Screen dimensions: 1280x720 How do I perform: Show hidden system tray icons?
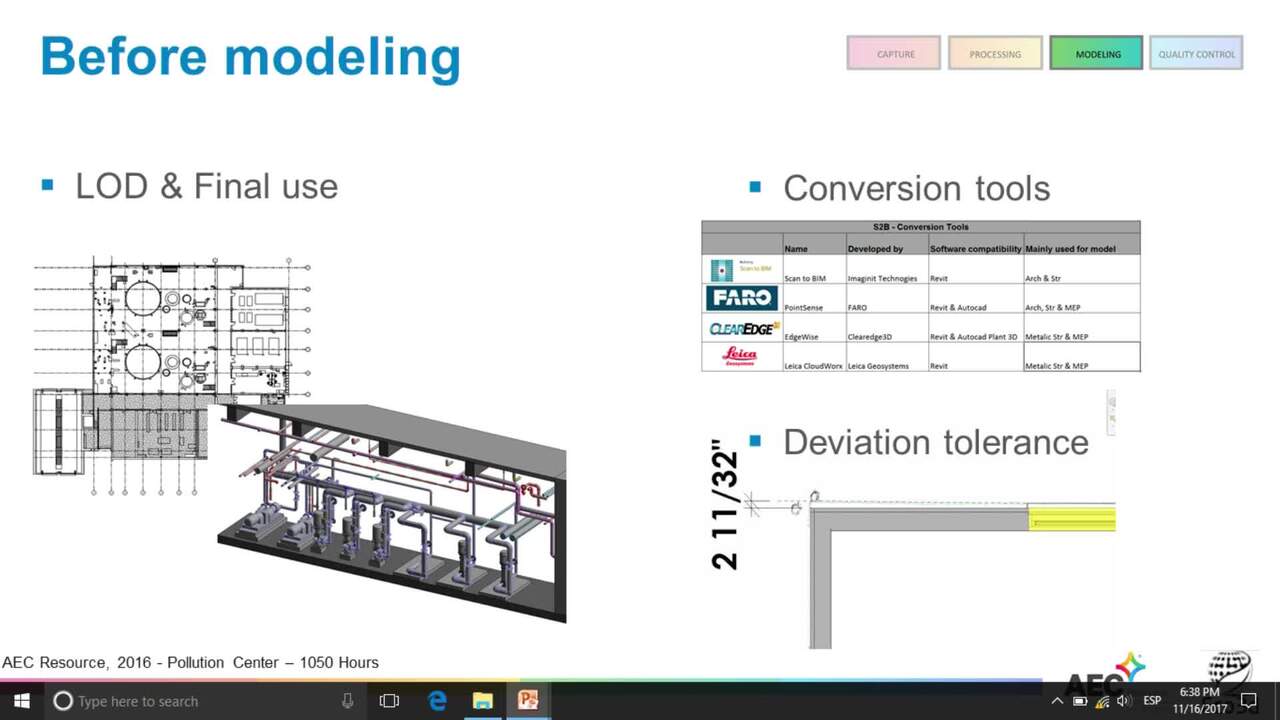[1057, 701]
